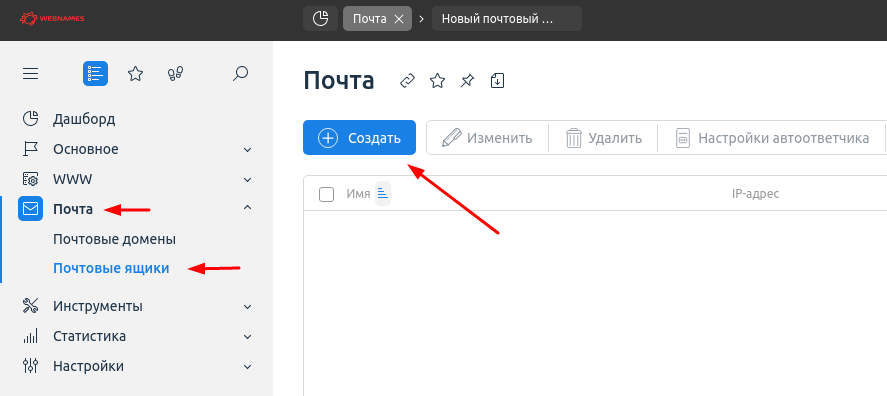Open the Настройки section
The width and height of the screenshot is (887, 396).
pyautogui.click(x=88, y=366)
